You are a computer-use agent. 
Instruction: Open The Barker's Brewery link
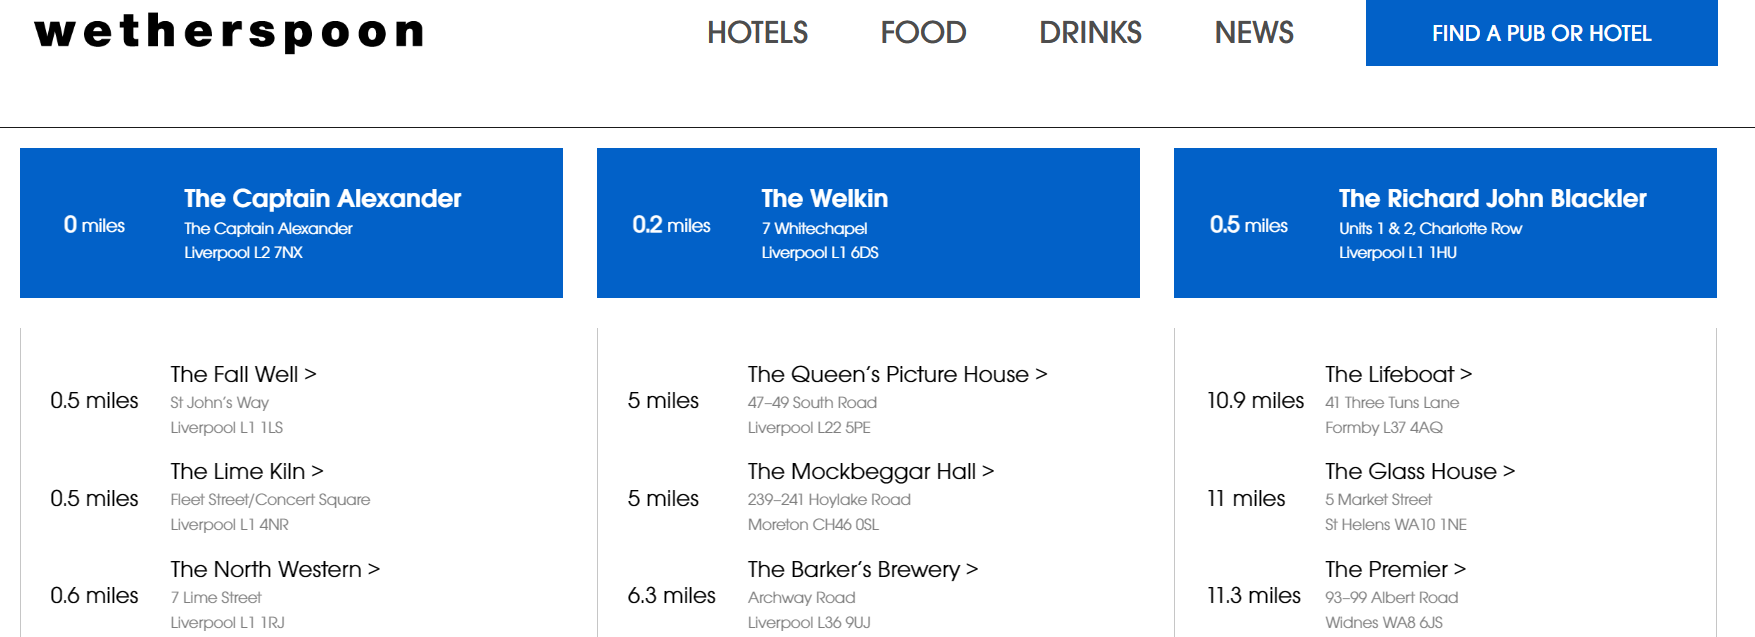coord(862,569)
